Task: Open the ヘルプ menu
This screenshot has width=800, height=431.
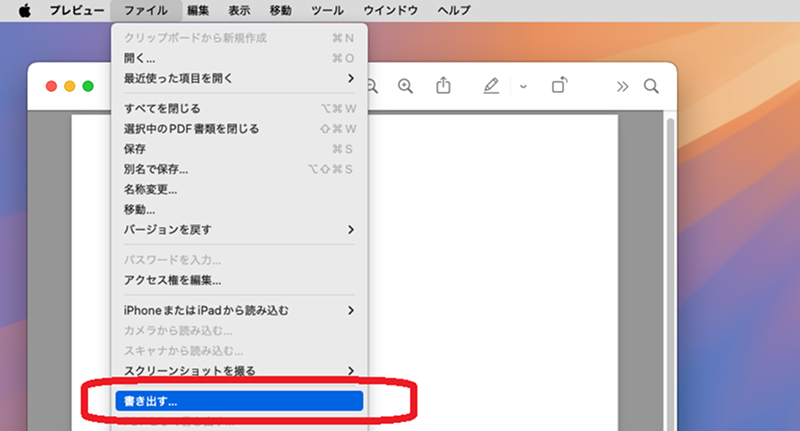Action: [x=454, y=10]
